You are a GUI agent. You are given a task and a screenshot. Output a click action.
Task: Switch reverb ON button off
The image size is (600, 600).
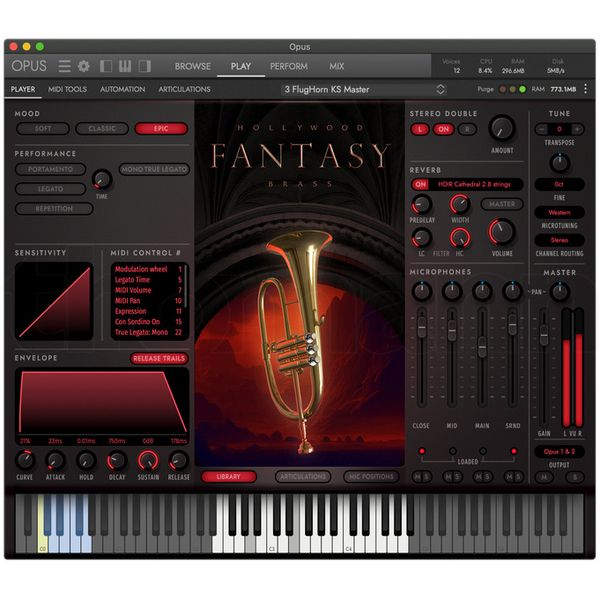[x=421, y=184]
